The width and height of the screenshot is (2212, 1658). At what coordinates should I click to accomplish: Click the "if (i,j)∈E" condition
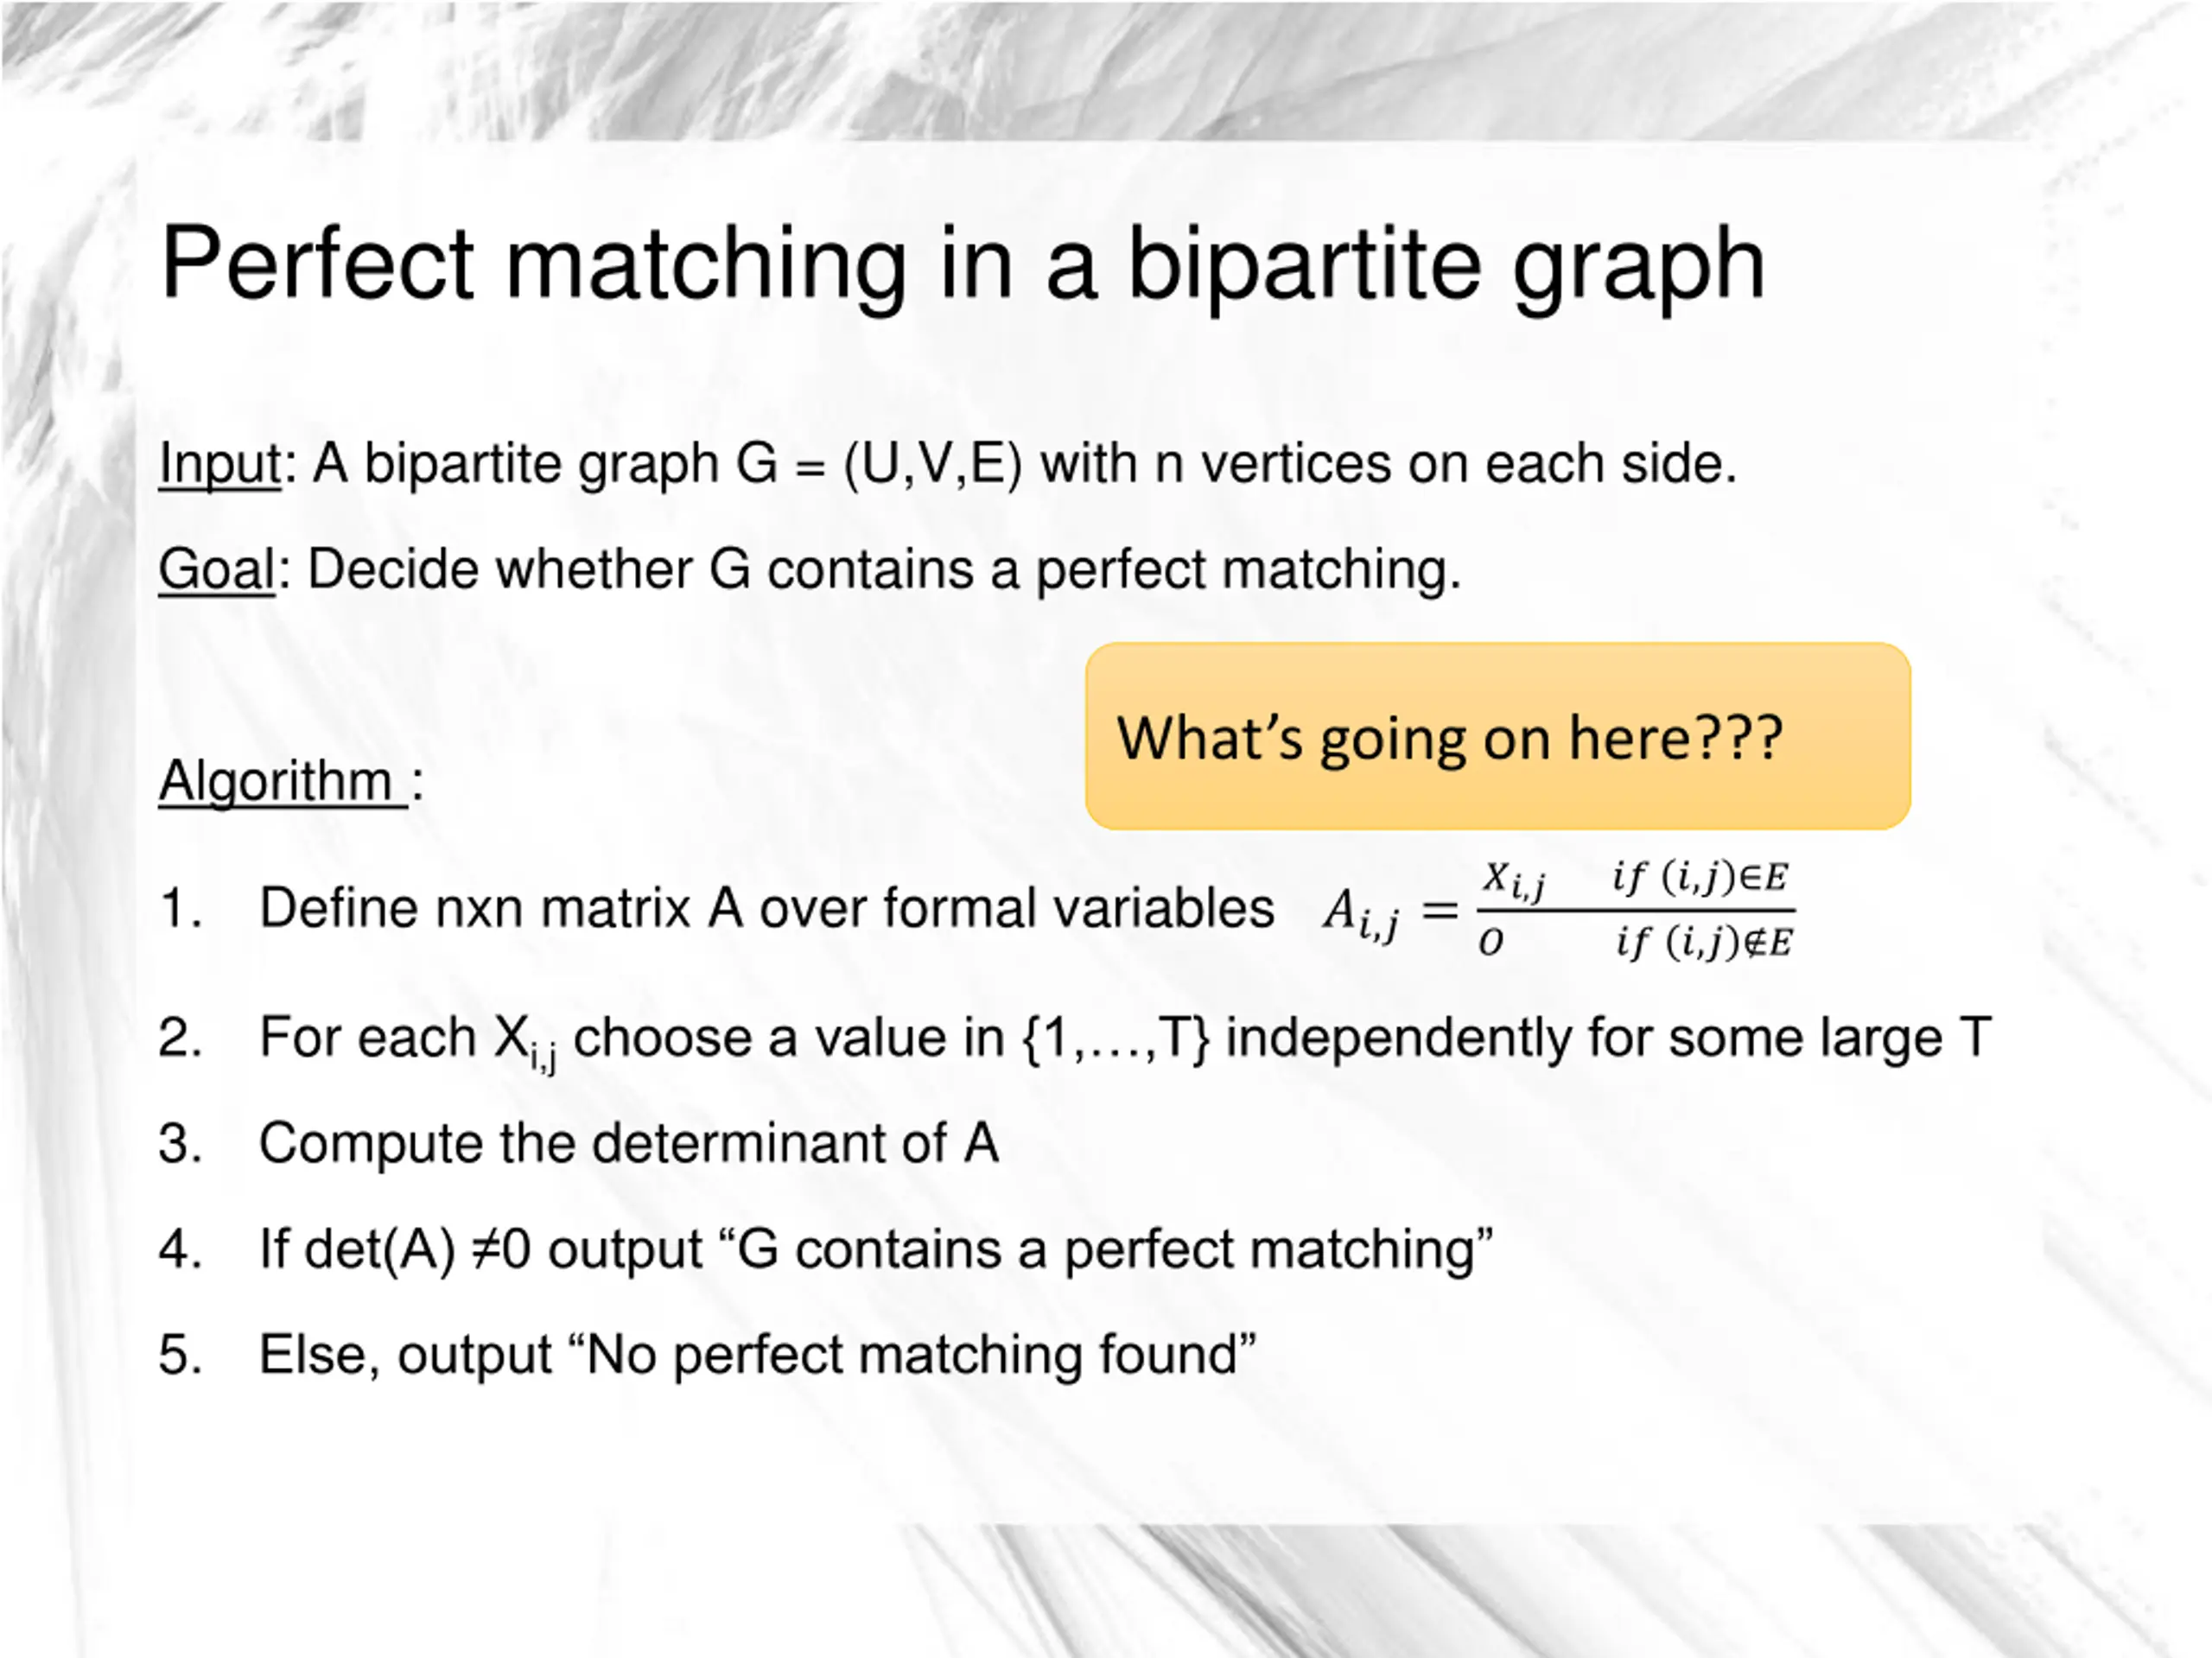[1700, 878]
